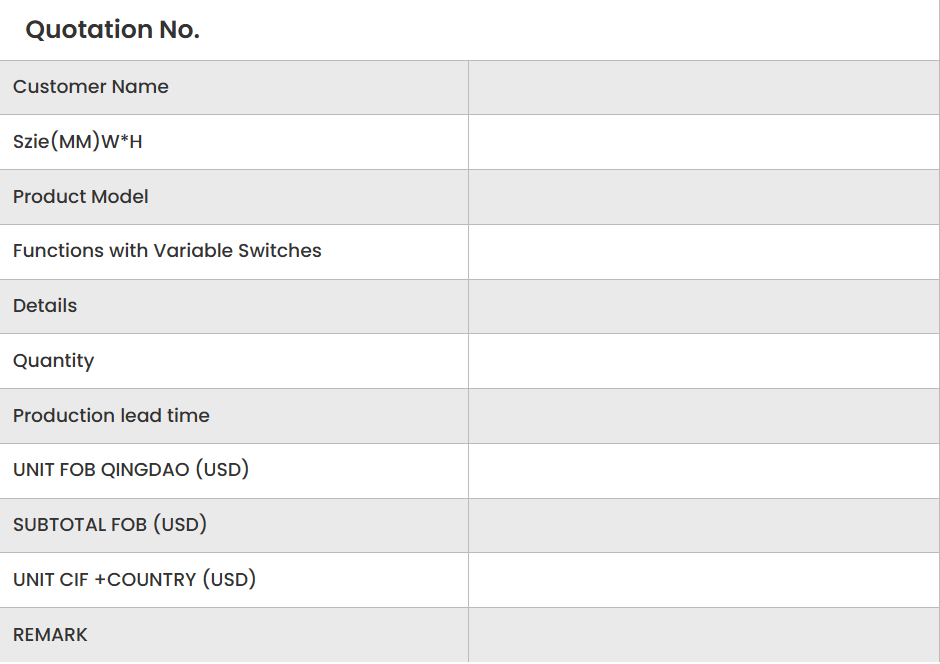Select the Production lead time value cell
Viewport: 940px width, 664px height.
[x=703, y=416]
